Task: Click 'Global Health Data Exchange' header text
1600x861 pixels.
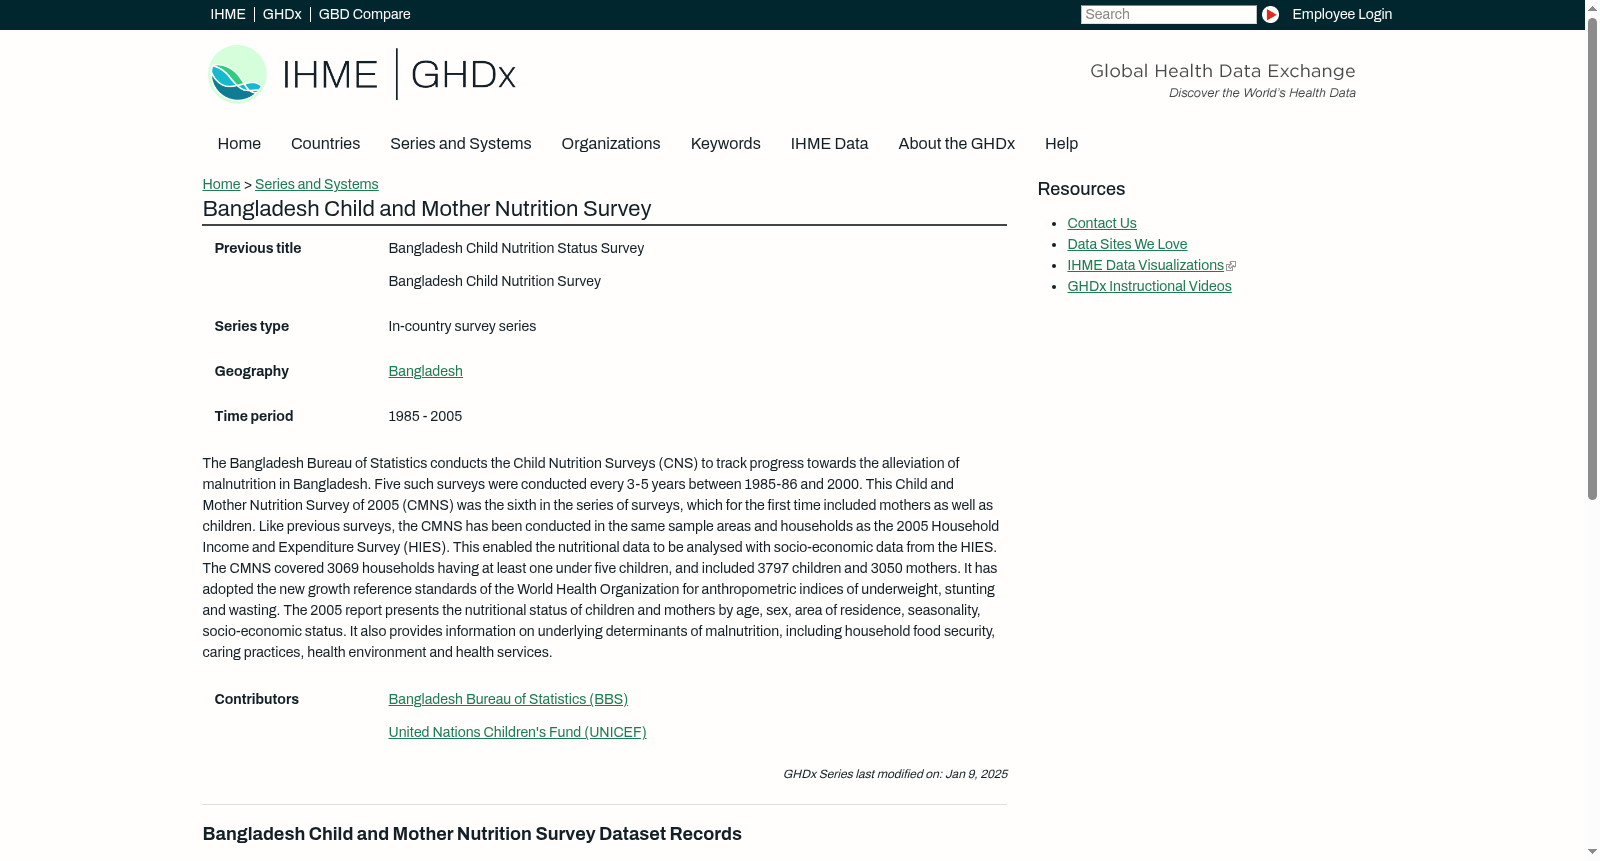Action: 1222,71
